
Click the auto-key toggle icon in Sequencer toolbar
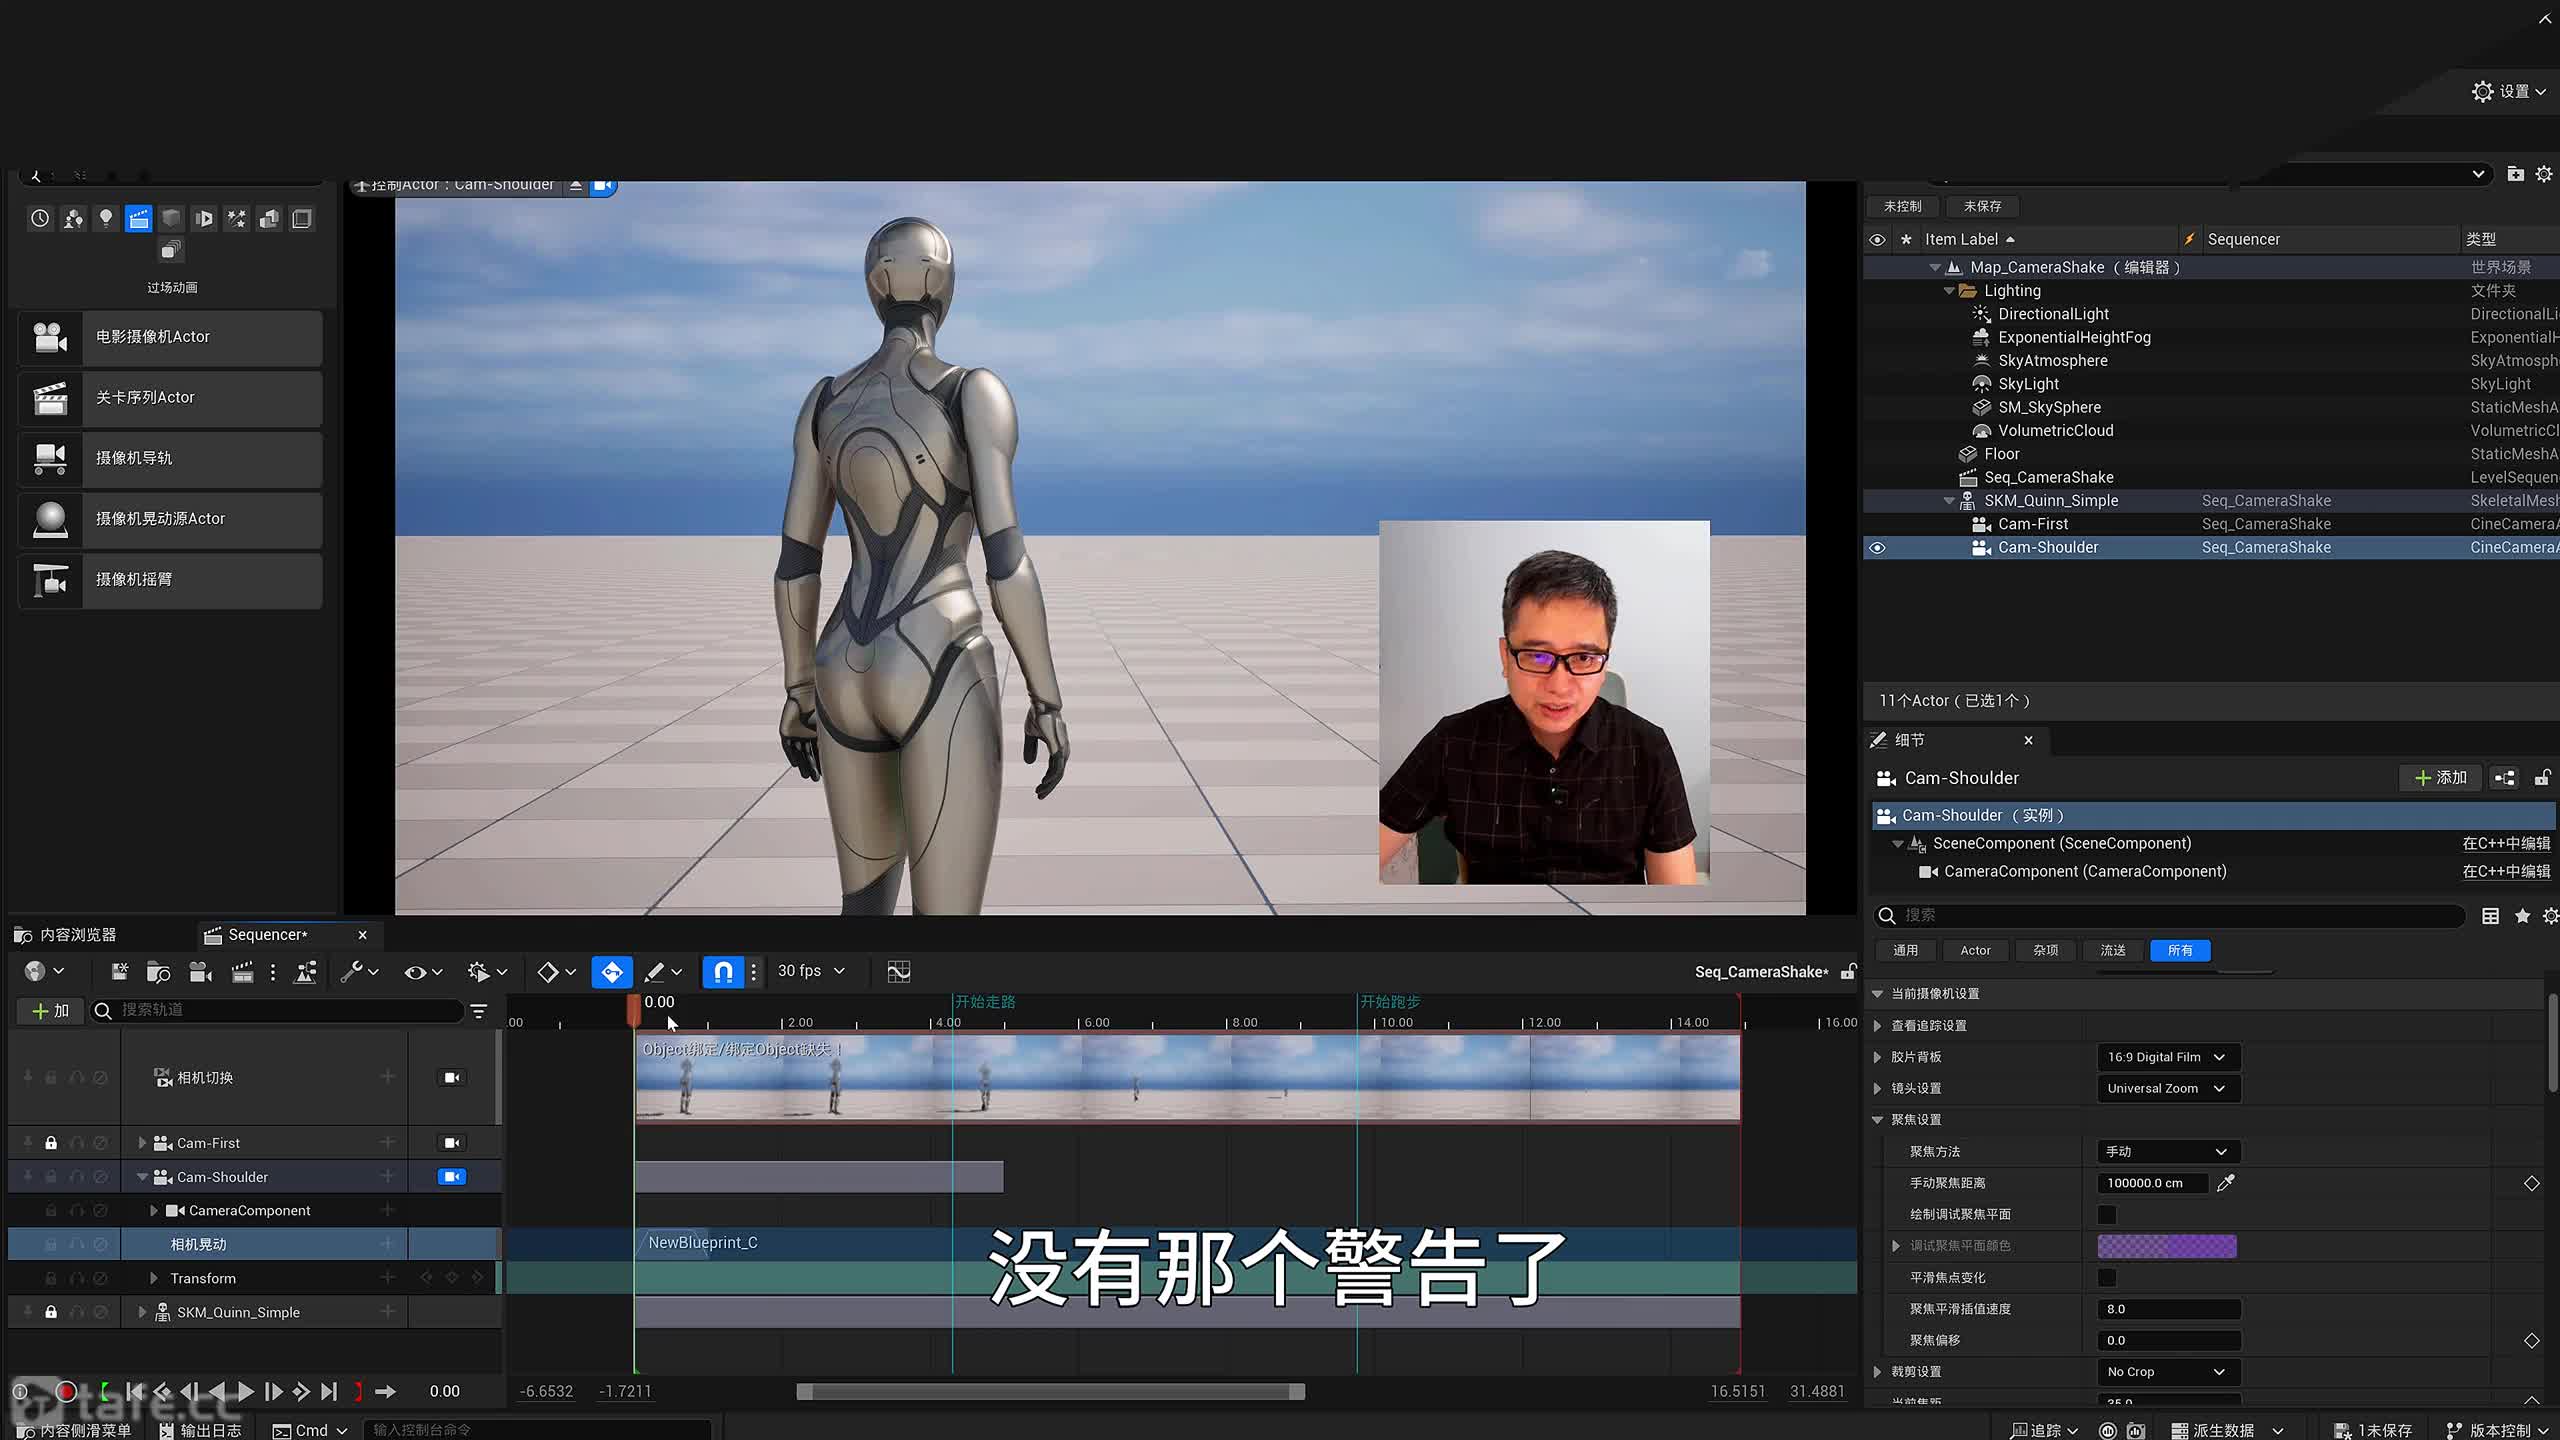tap(611, 971)
